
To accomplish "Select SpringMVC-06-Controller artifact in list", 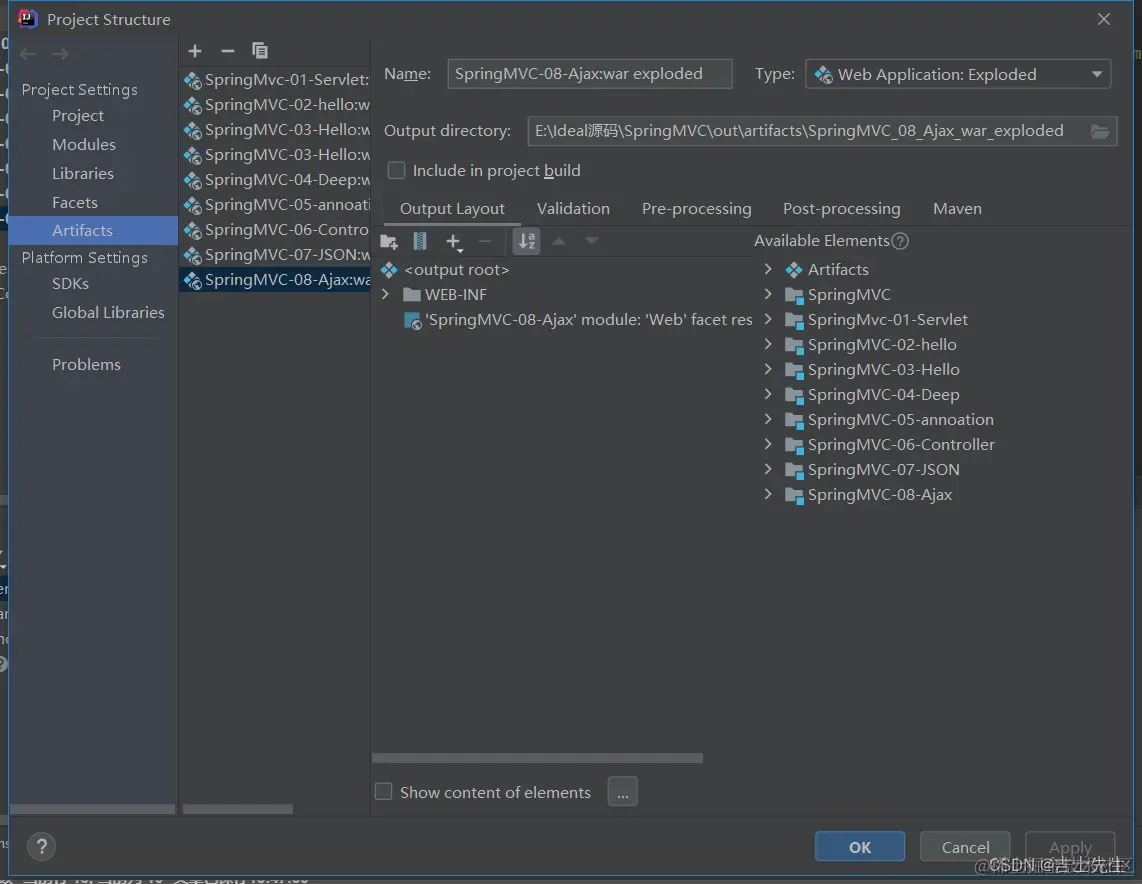I will tap(275, 229).
